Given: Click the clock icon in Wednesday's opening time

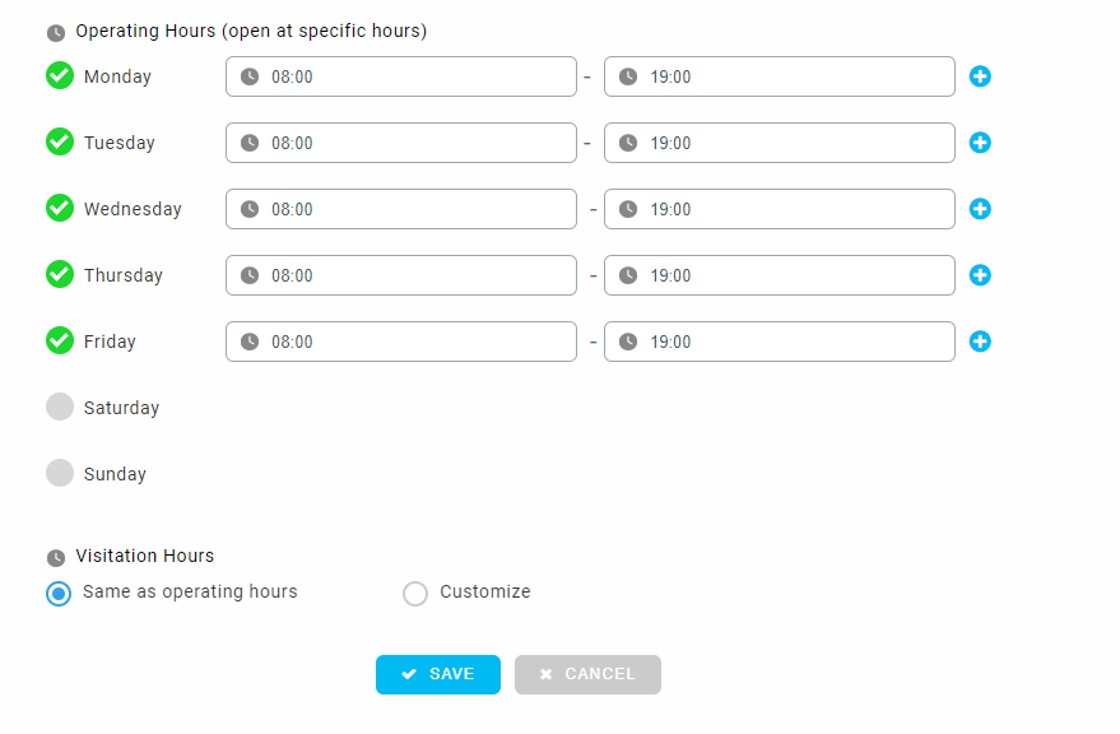Looking at the screenshot, I should (250, 209).
